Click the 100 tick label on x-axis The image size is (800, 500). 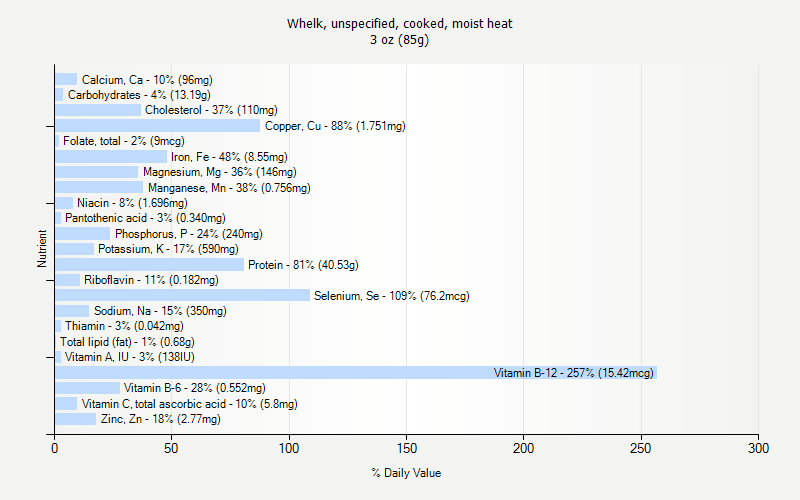tap(289, 448)
